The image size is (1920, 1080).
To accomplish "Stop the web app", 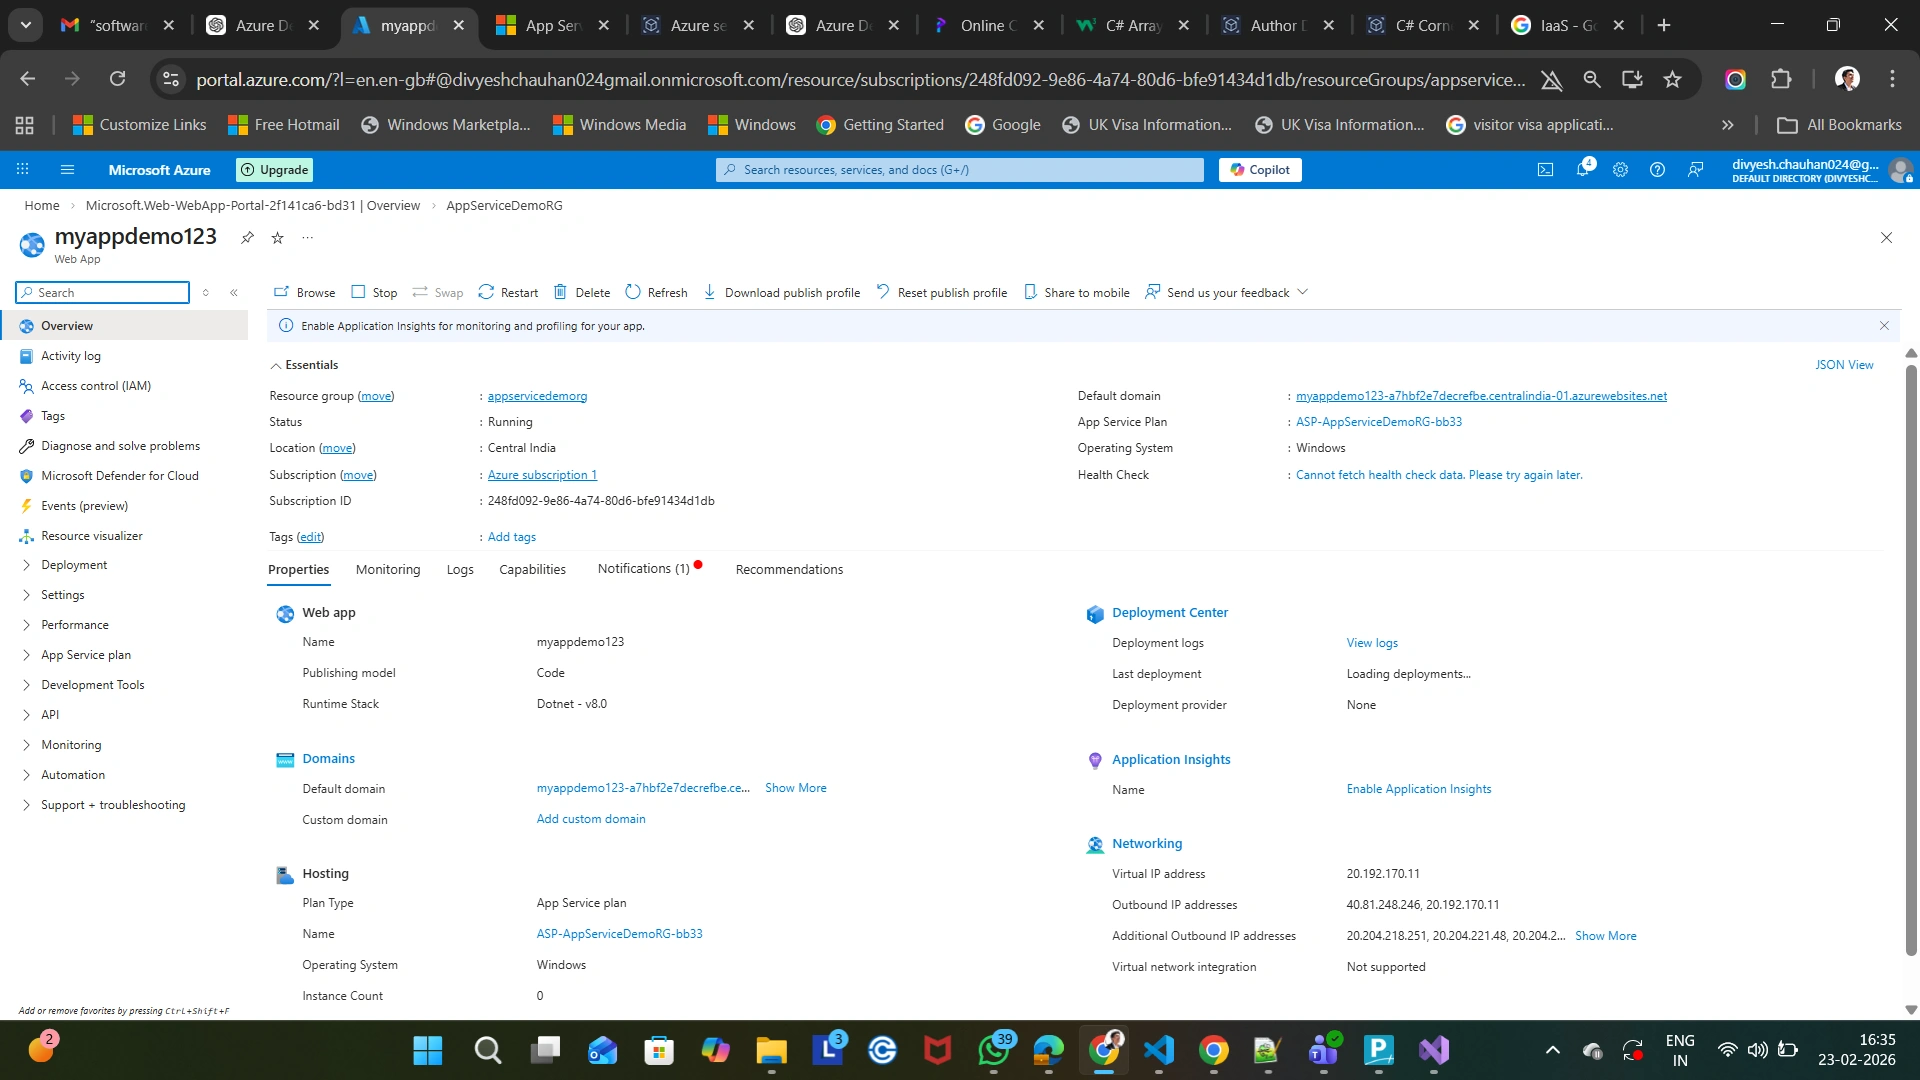I will [x=374, y=293].
